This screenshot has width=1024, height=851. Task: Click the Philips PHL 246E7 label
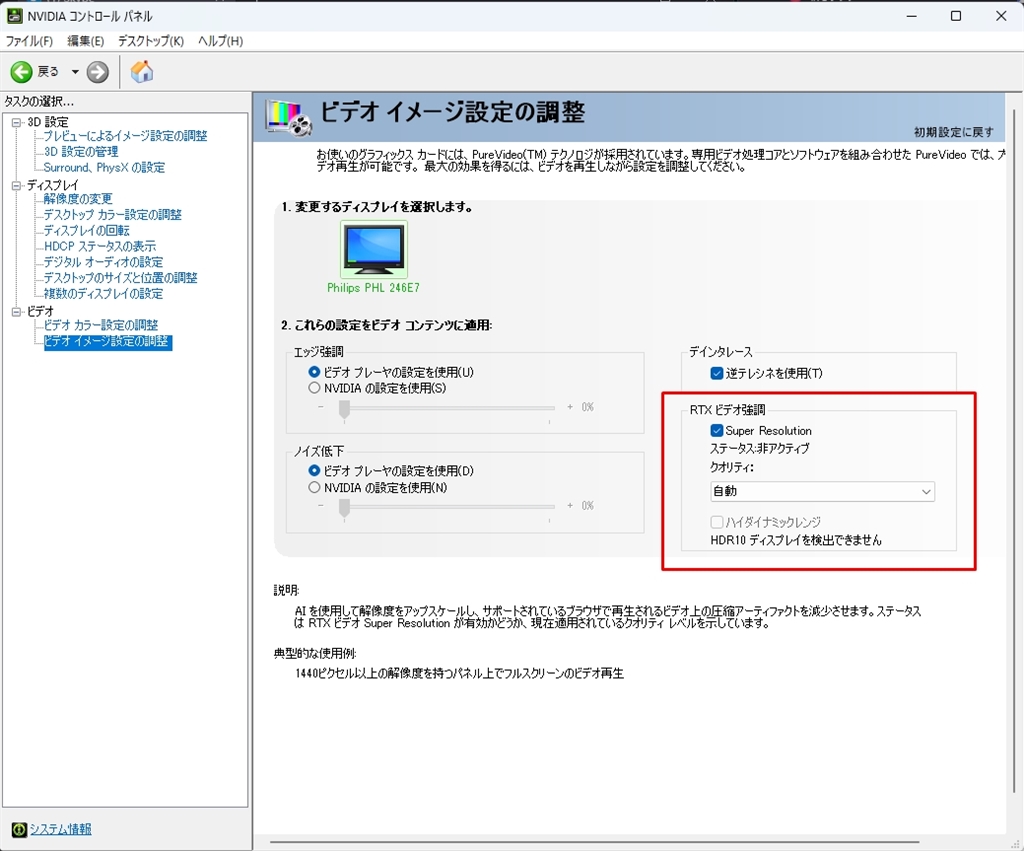[x=373, y=288]
